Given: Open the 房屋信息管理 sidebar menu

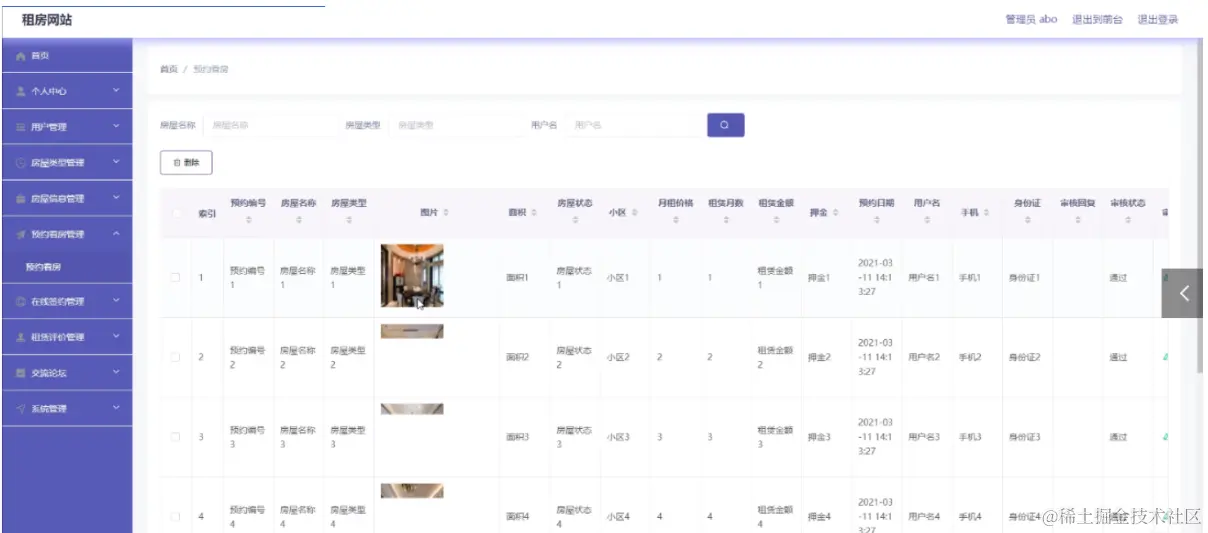Looking at the screenshot, I should pos(66,198).
